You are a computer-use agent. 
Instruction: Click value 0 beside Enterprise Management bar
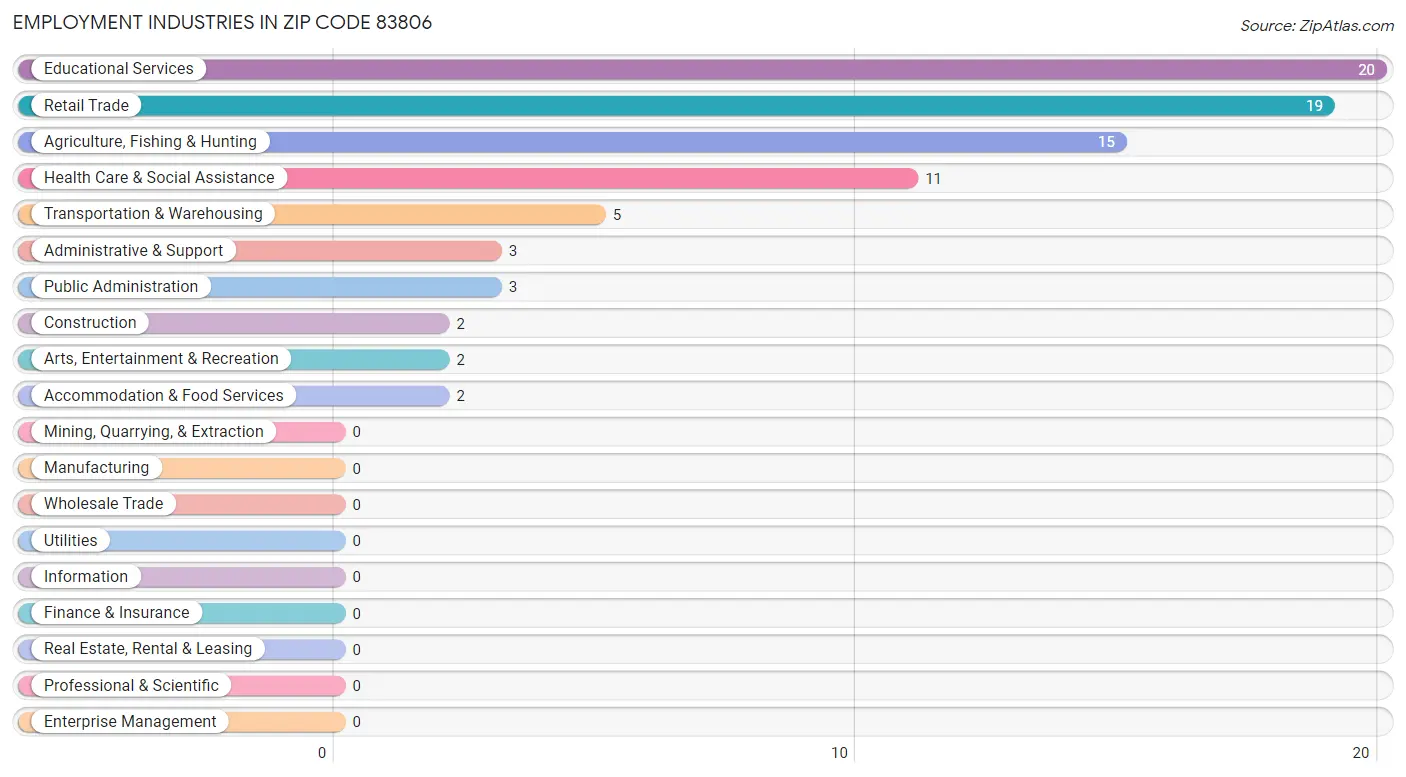(x=357, y=722)
